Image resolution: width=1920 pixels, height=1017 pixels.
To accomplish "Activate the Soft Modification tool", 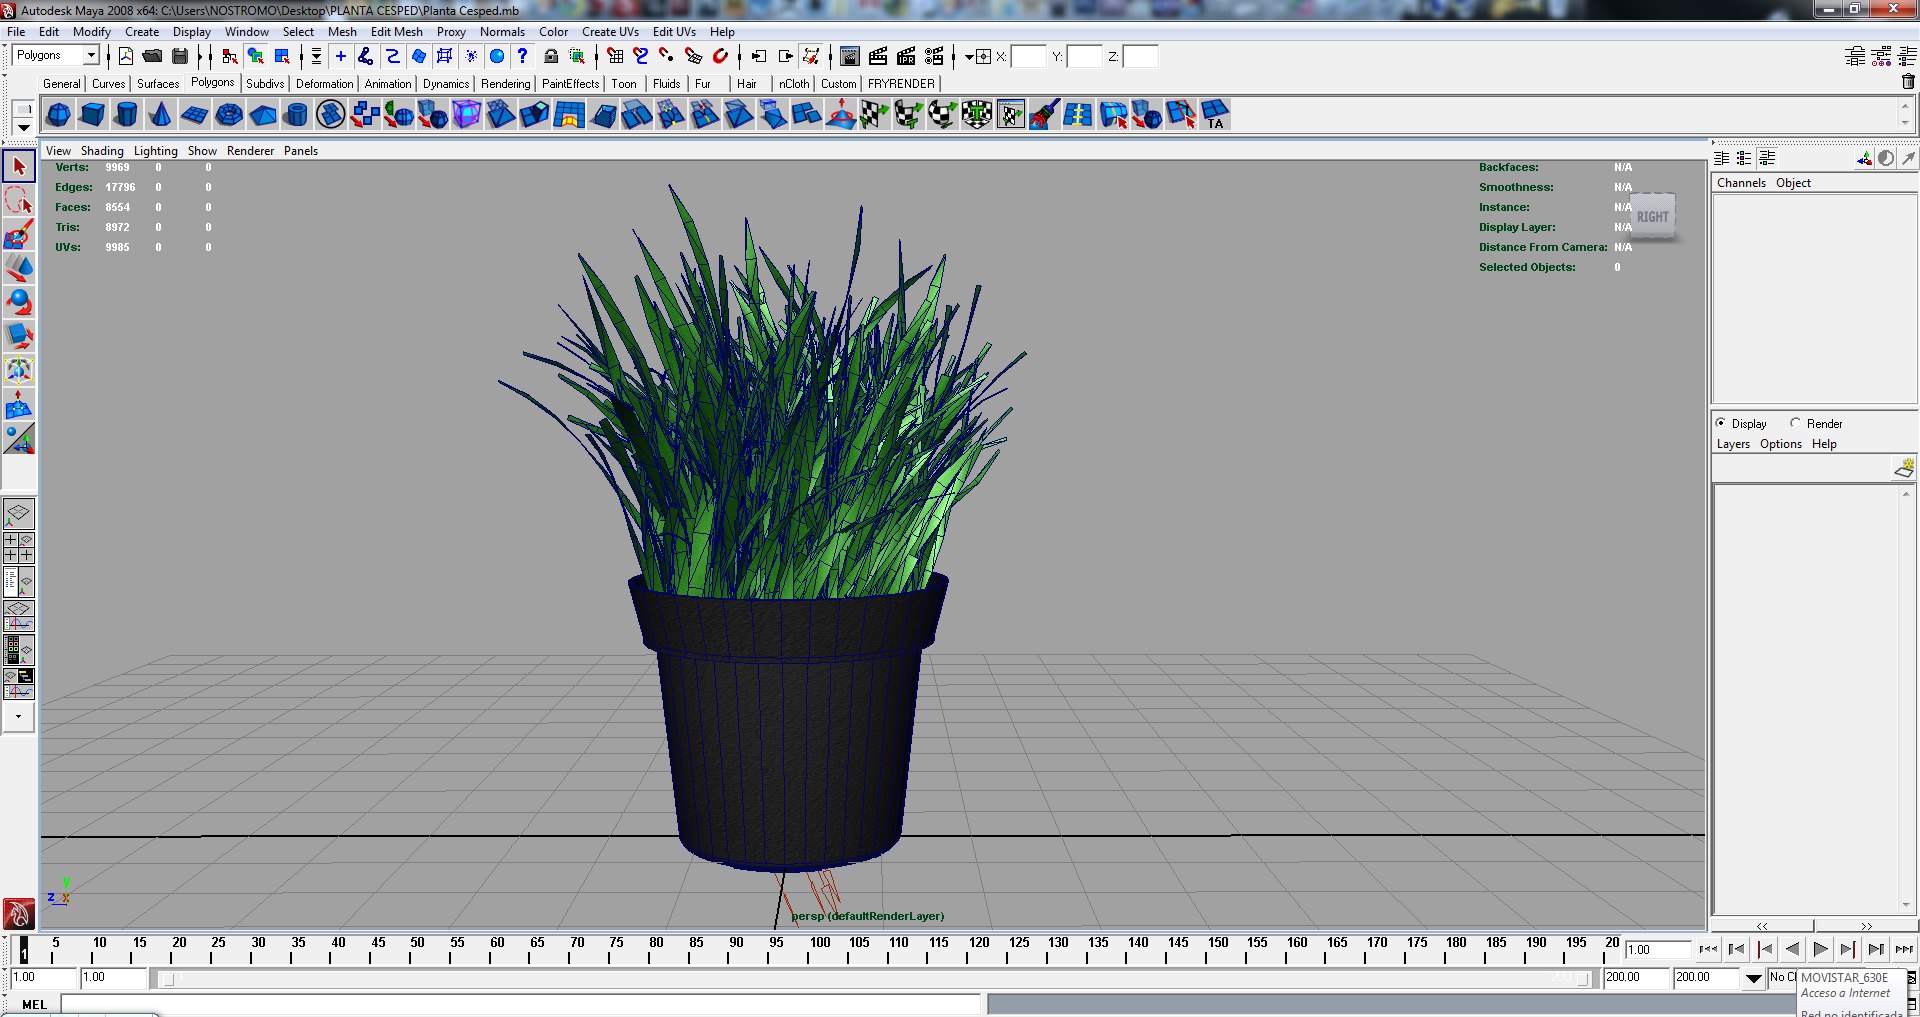I will pos(19,404).
